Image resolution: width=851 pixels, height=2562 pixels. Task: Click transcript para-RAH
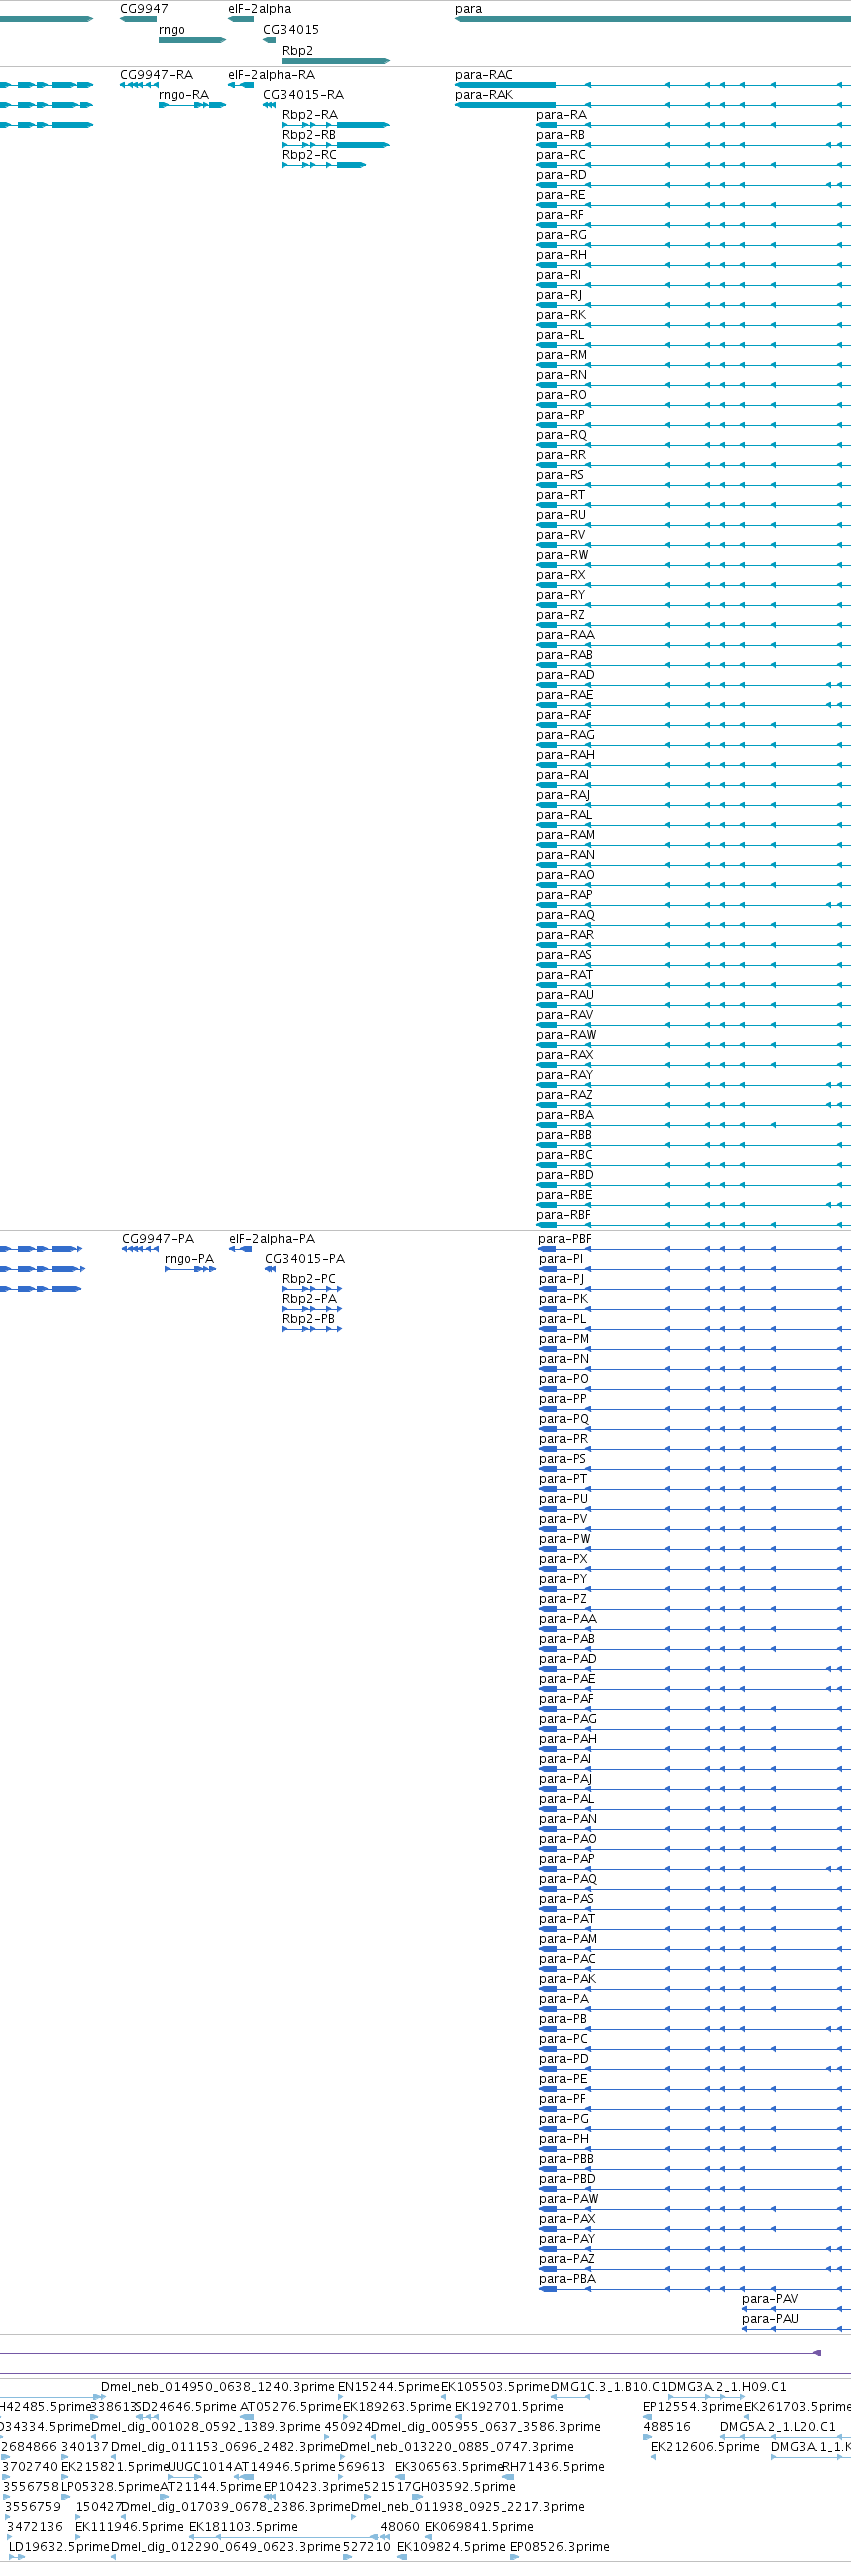565,755
